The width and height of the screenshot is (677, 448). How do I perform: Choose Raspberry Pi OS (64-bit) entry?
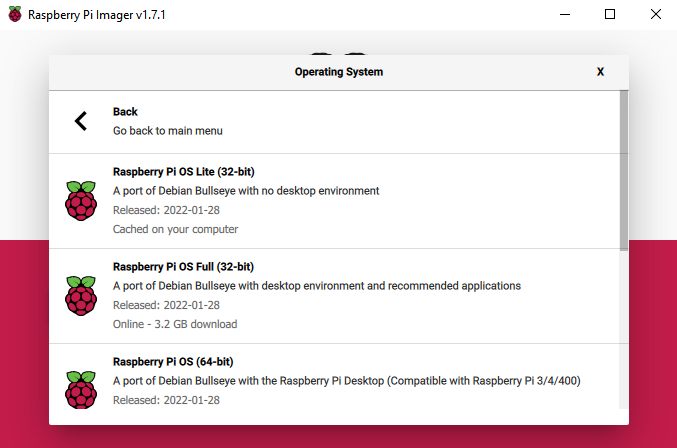[172, 362]
